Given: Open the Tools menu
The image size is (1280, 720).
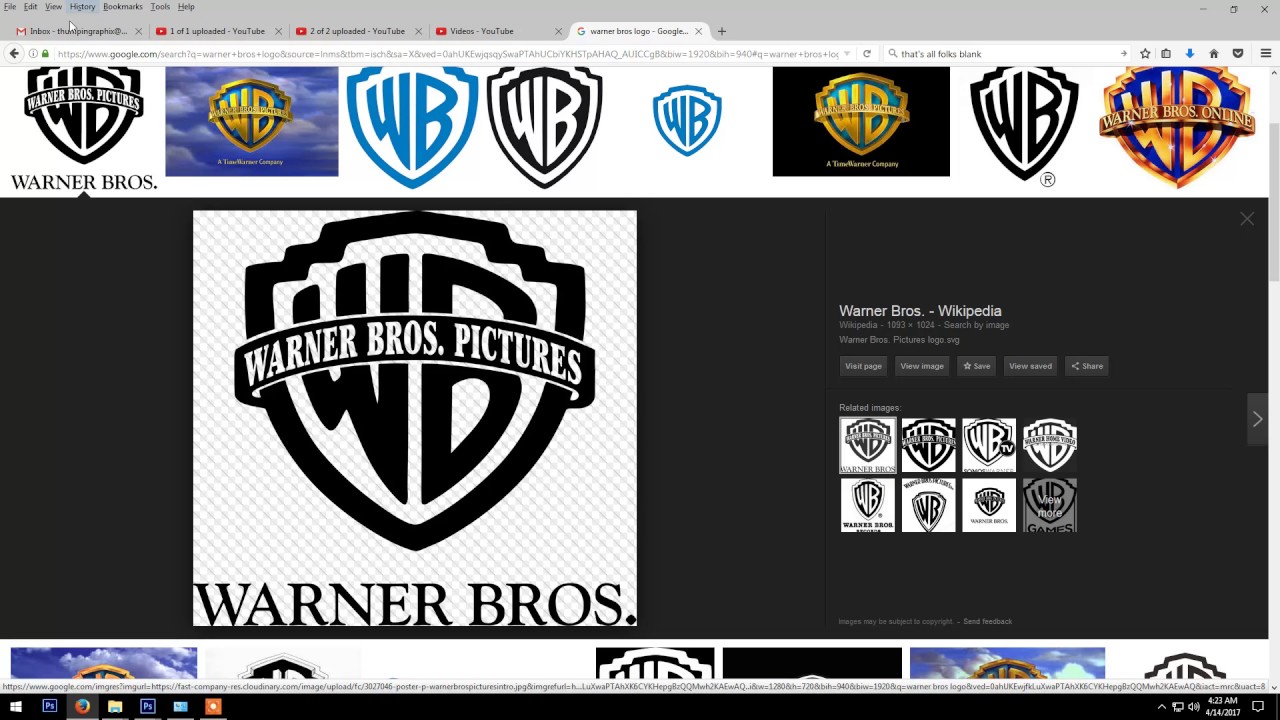Looking at the screenshot, I should 160,7.
